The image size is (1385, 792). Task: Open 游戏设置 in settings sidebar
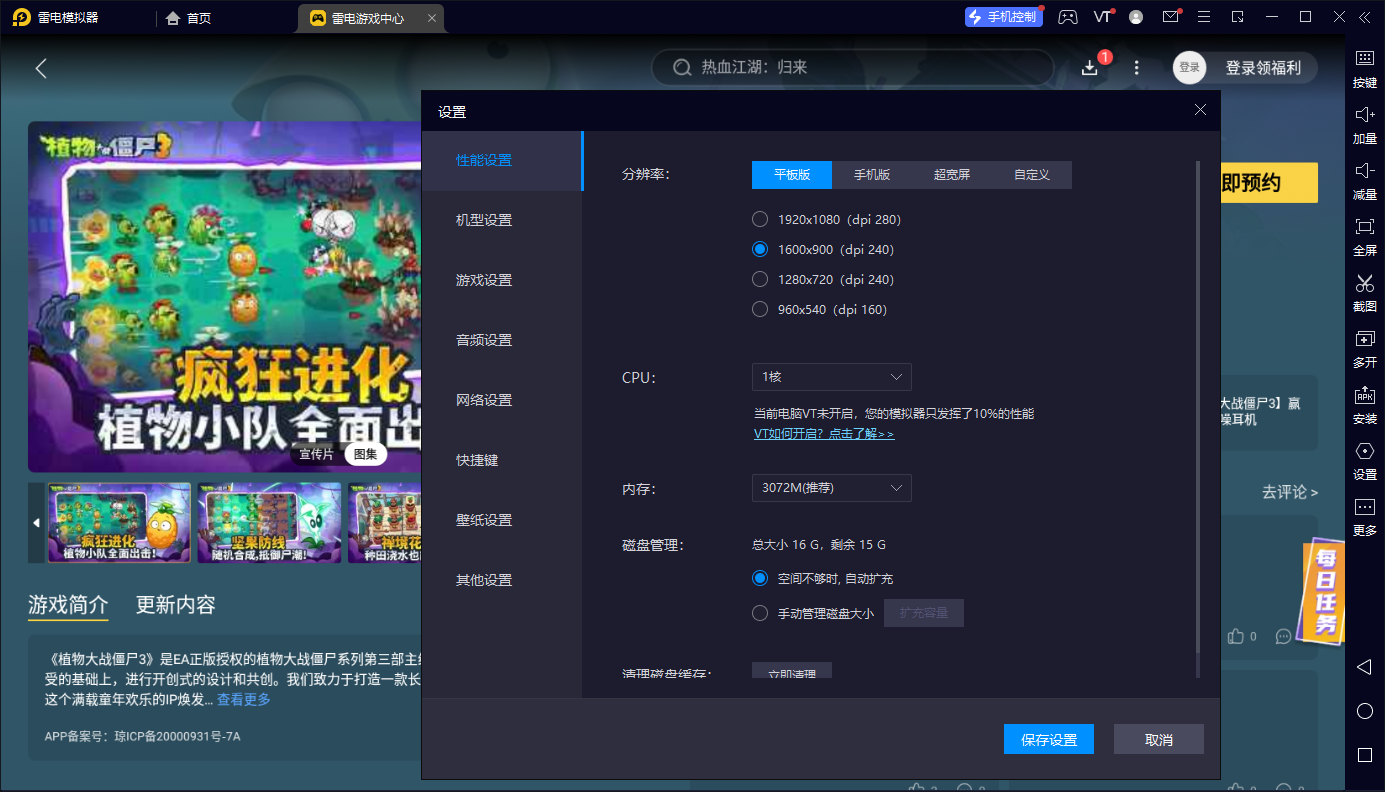pyautogui.click(x=484, y=280)
